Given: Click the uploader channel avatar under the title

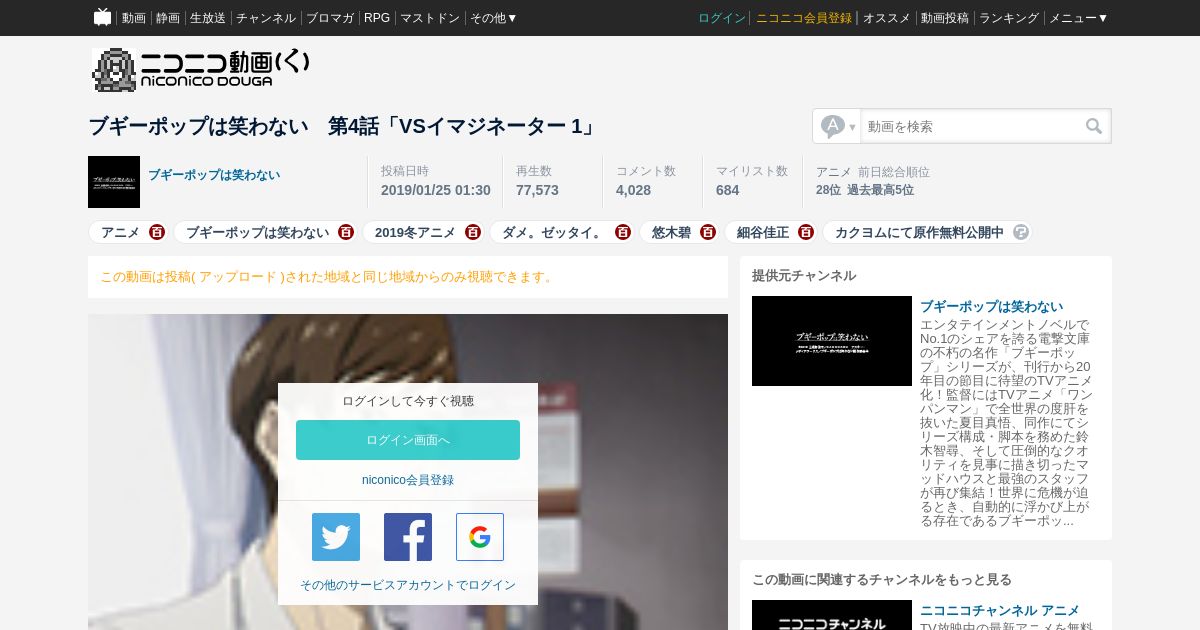Looking at the screenshot, I should point(114,182).
